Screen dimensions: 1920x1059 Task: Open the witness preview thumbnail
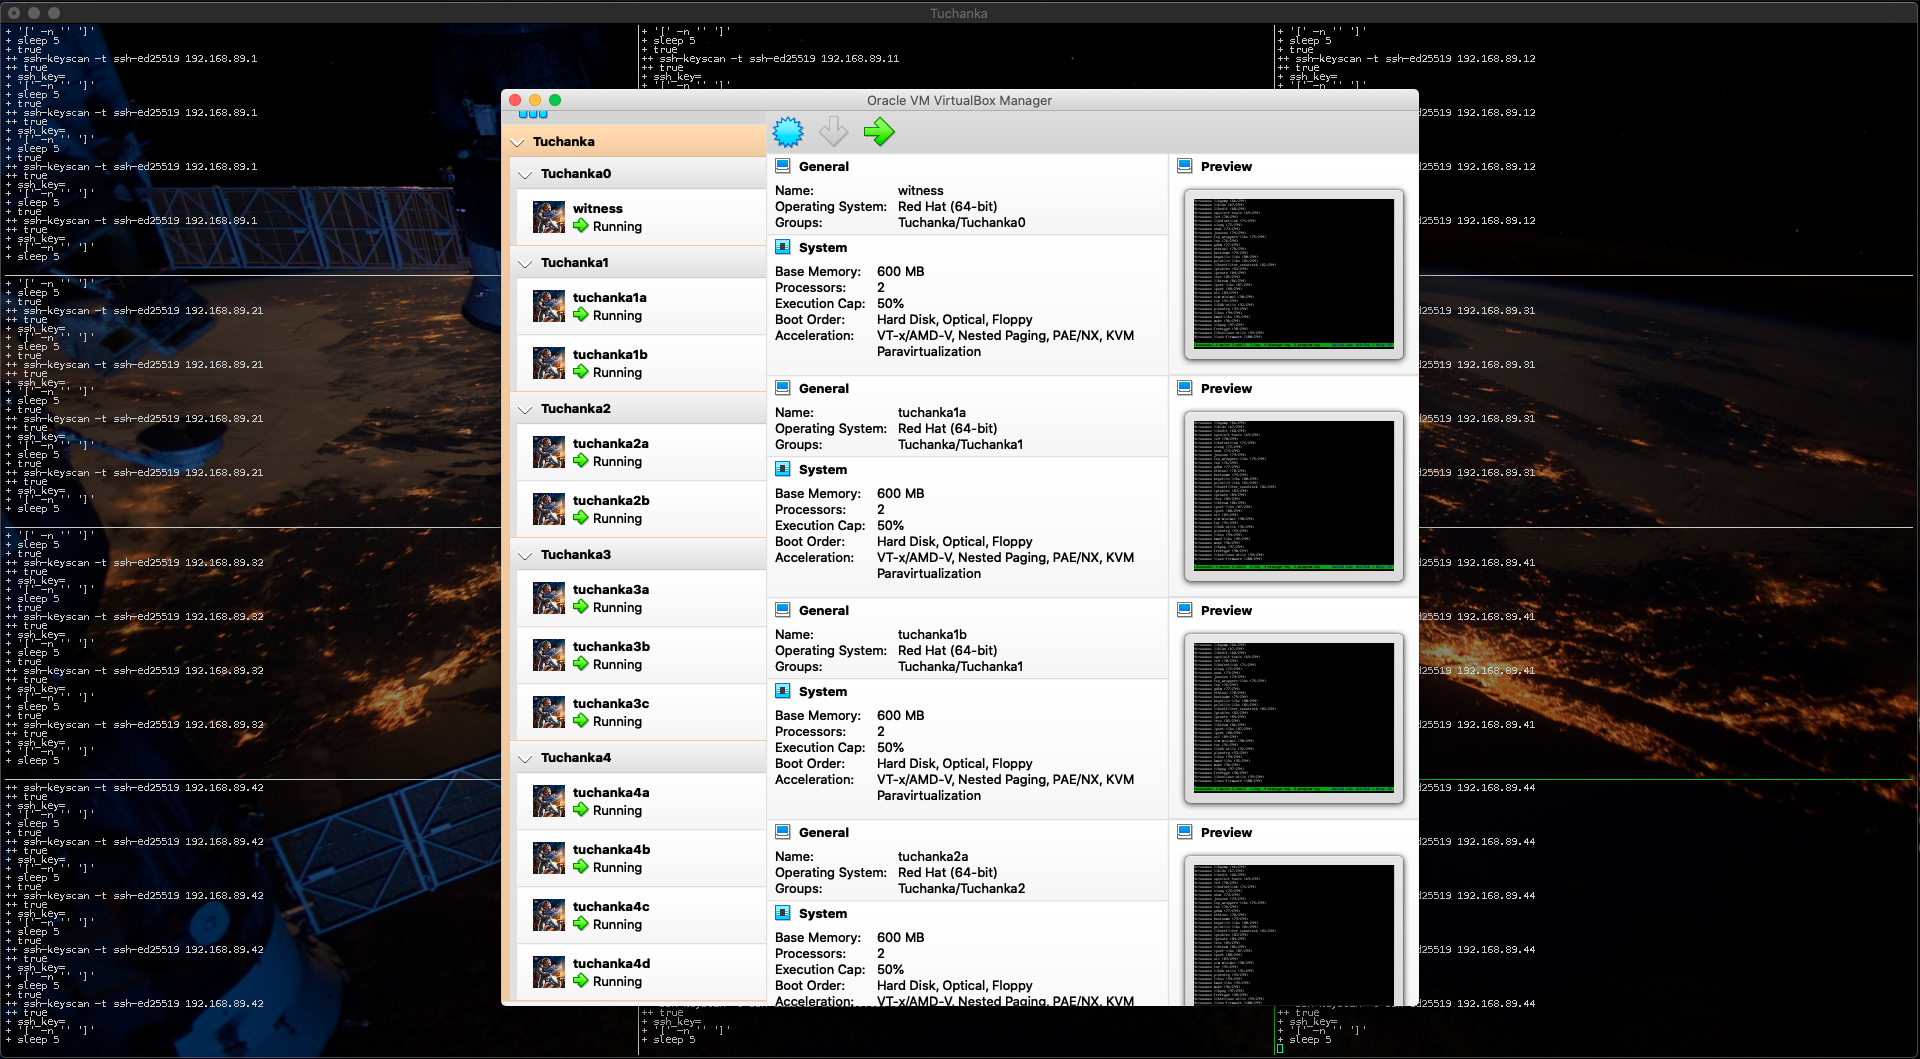1294,274
